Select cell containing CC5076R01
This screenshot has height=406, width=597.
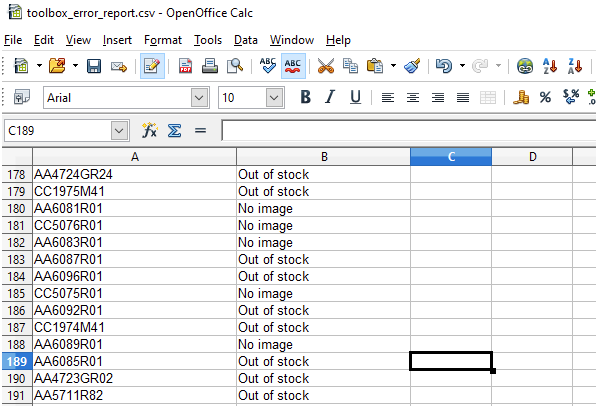pos(134,225)
